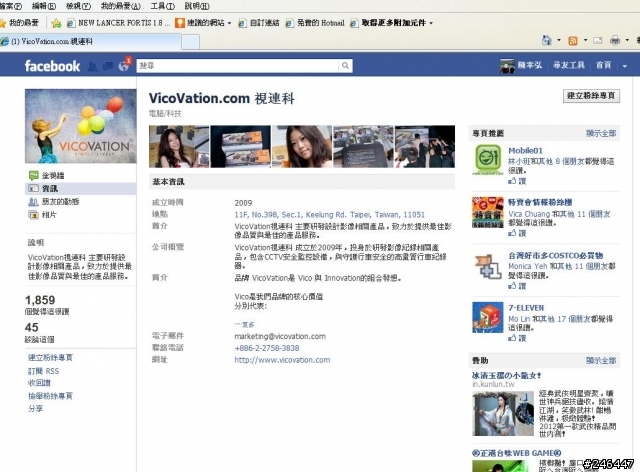Screen dimensions: 640x472
Task: Expand 建議的網站 favorites dropdown
Action: [x=229, y=23]
